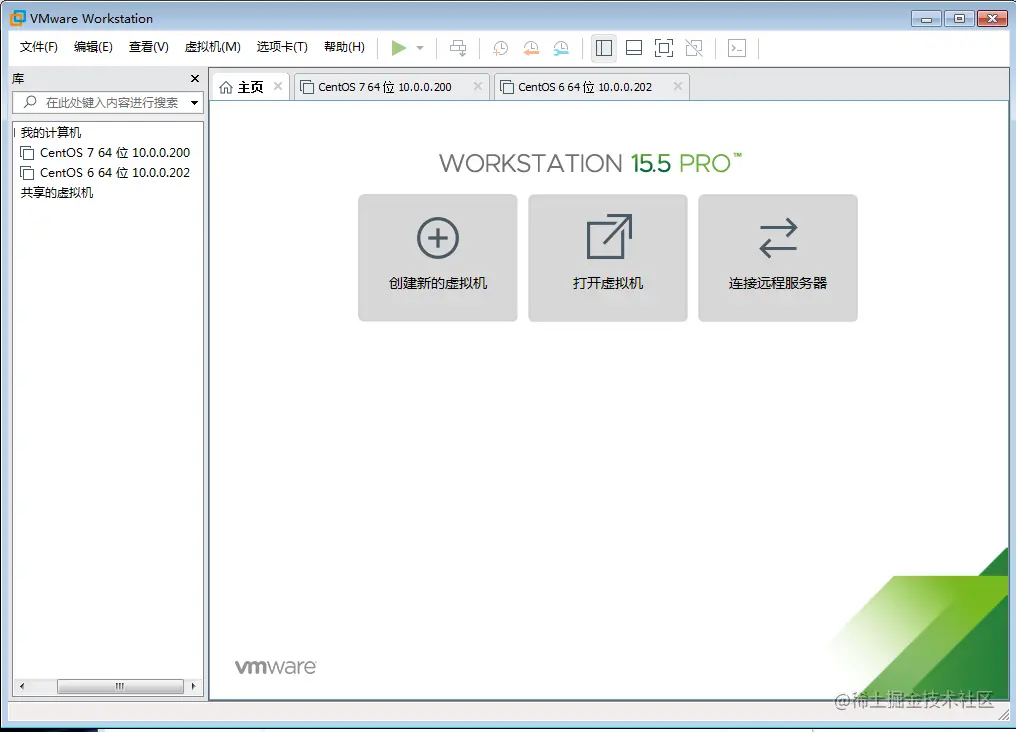
Task: Click the 创建新的虚拟机 button
Action: 438,258
